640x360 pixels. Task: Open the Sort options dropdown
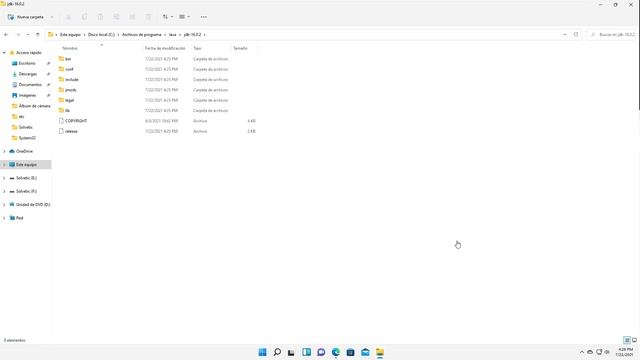[167, 17]
